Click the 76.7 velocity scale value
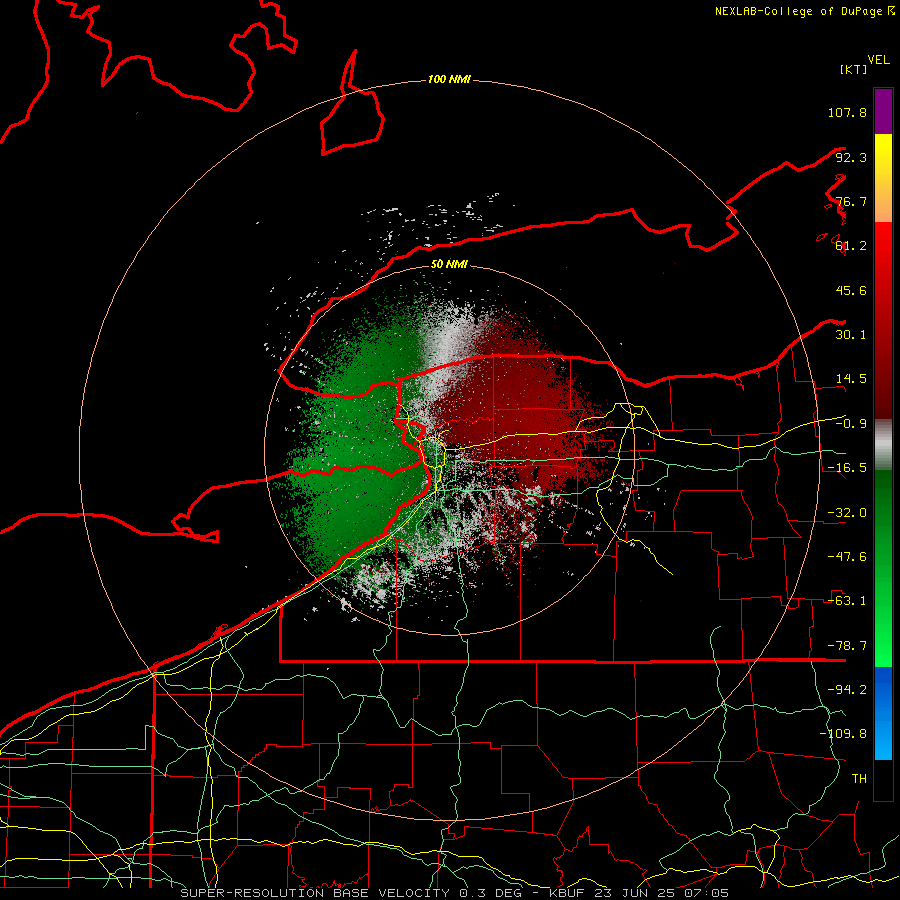The image size is (900, 900). tap(851, 201)
